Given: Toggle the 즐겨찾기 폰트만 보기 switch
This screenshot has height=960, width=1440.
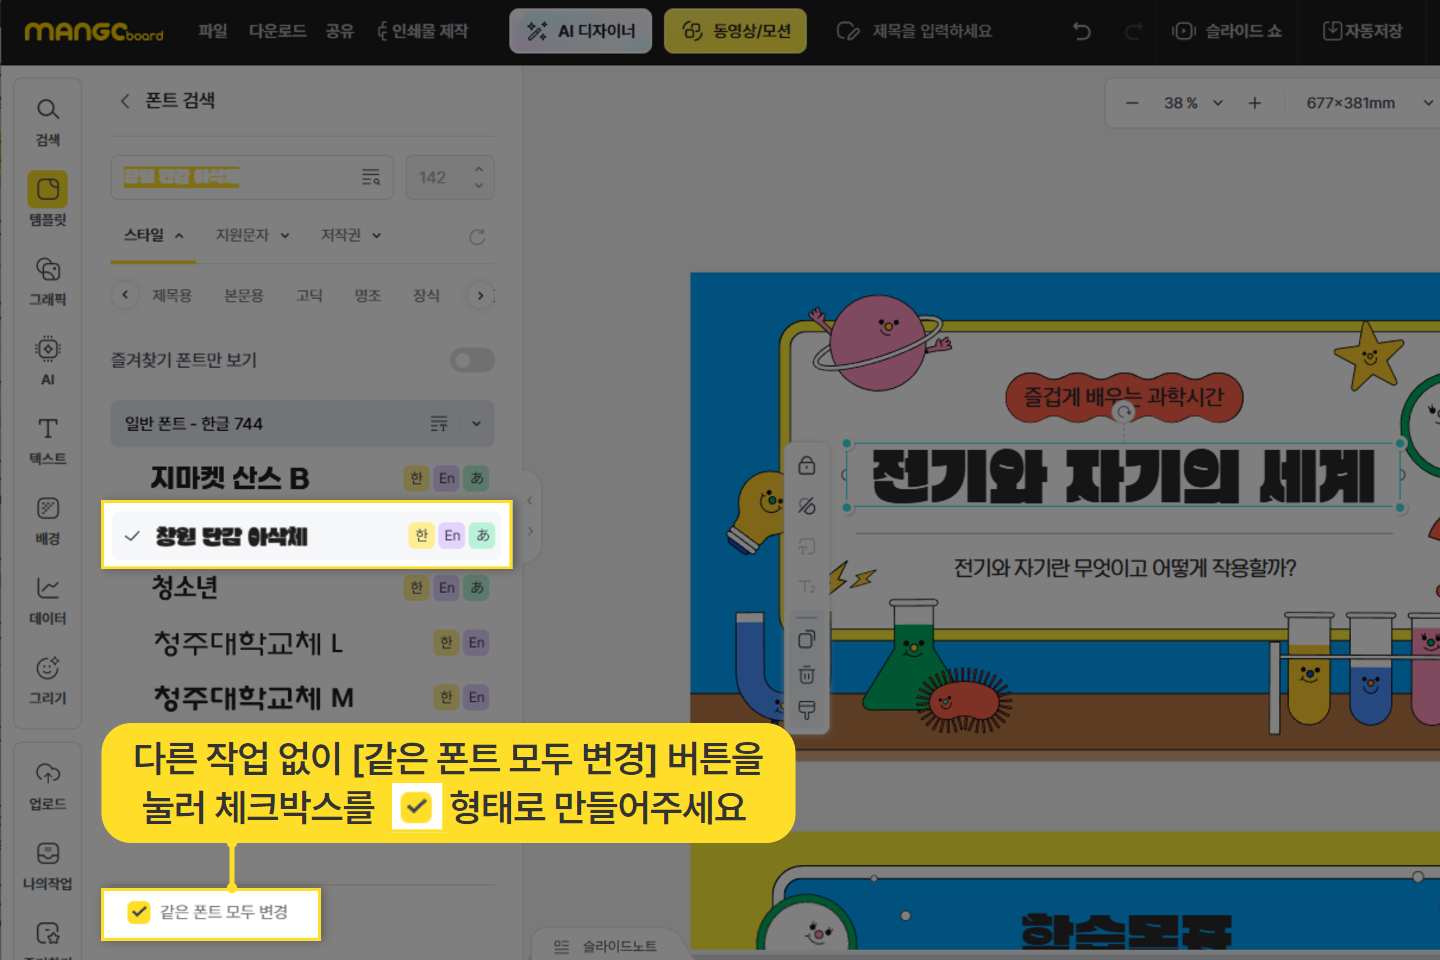Looking at the screenshot, I should [472, 360].
